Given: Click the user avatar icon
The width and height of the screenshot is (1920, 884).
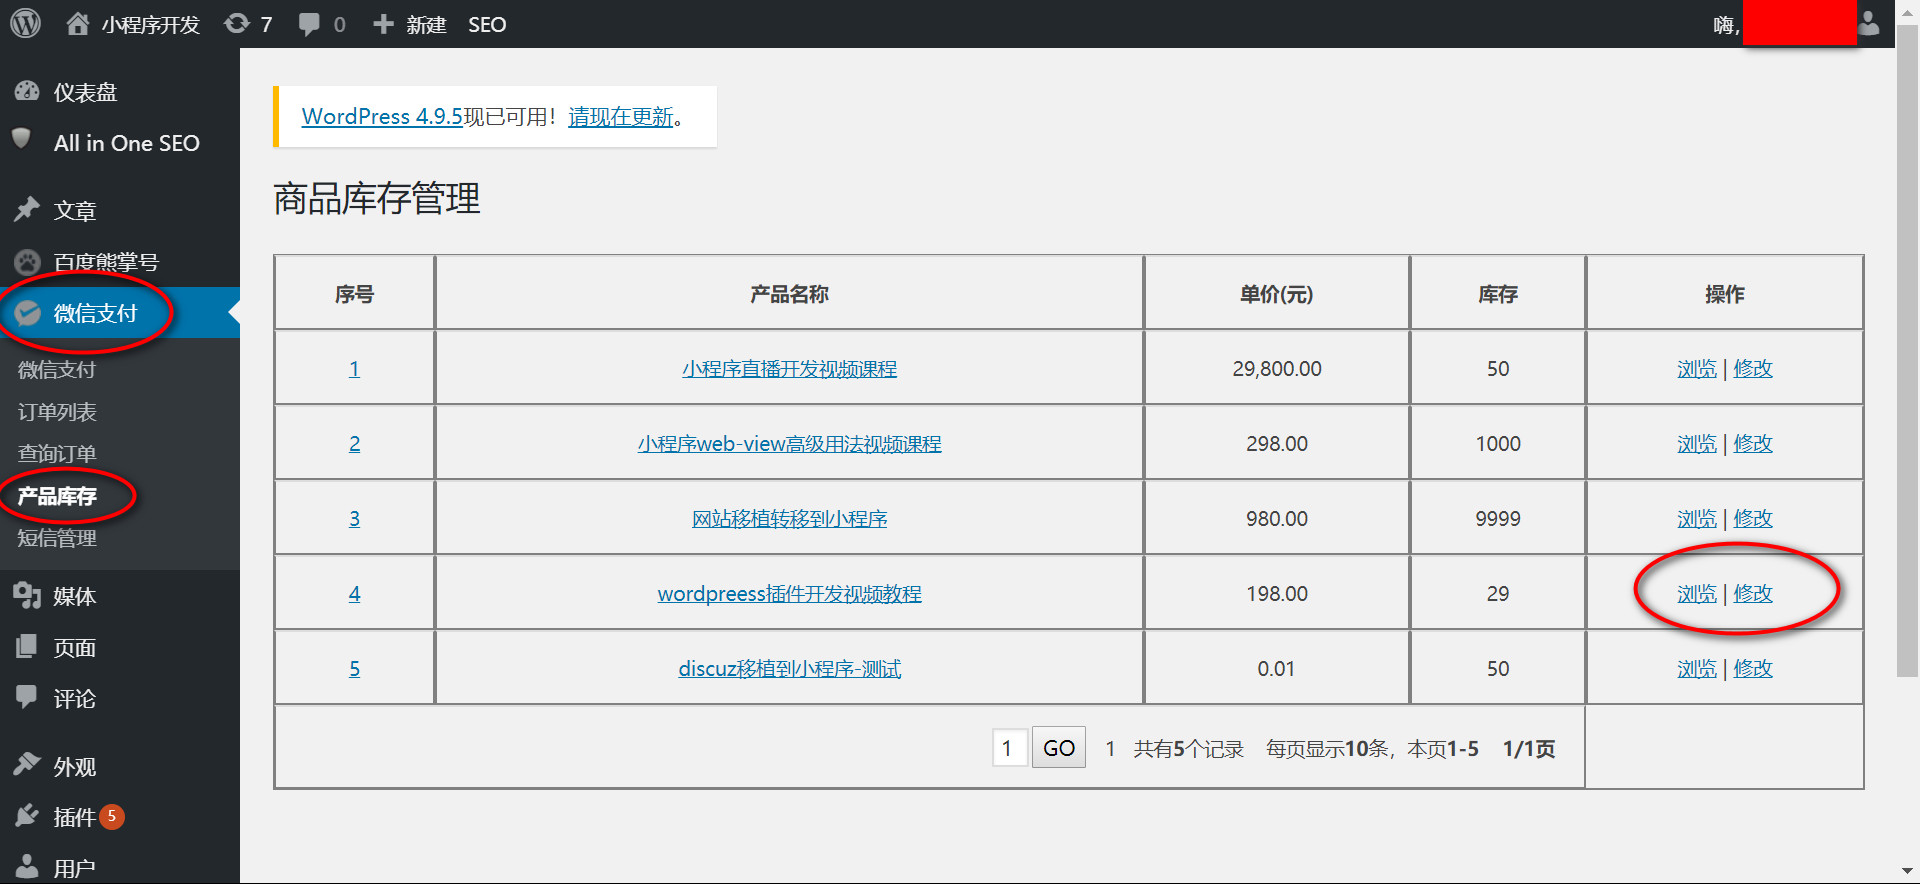Looking at the screenshot, I should pyautogui.click(x=1868, y=24).
